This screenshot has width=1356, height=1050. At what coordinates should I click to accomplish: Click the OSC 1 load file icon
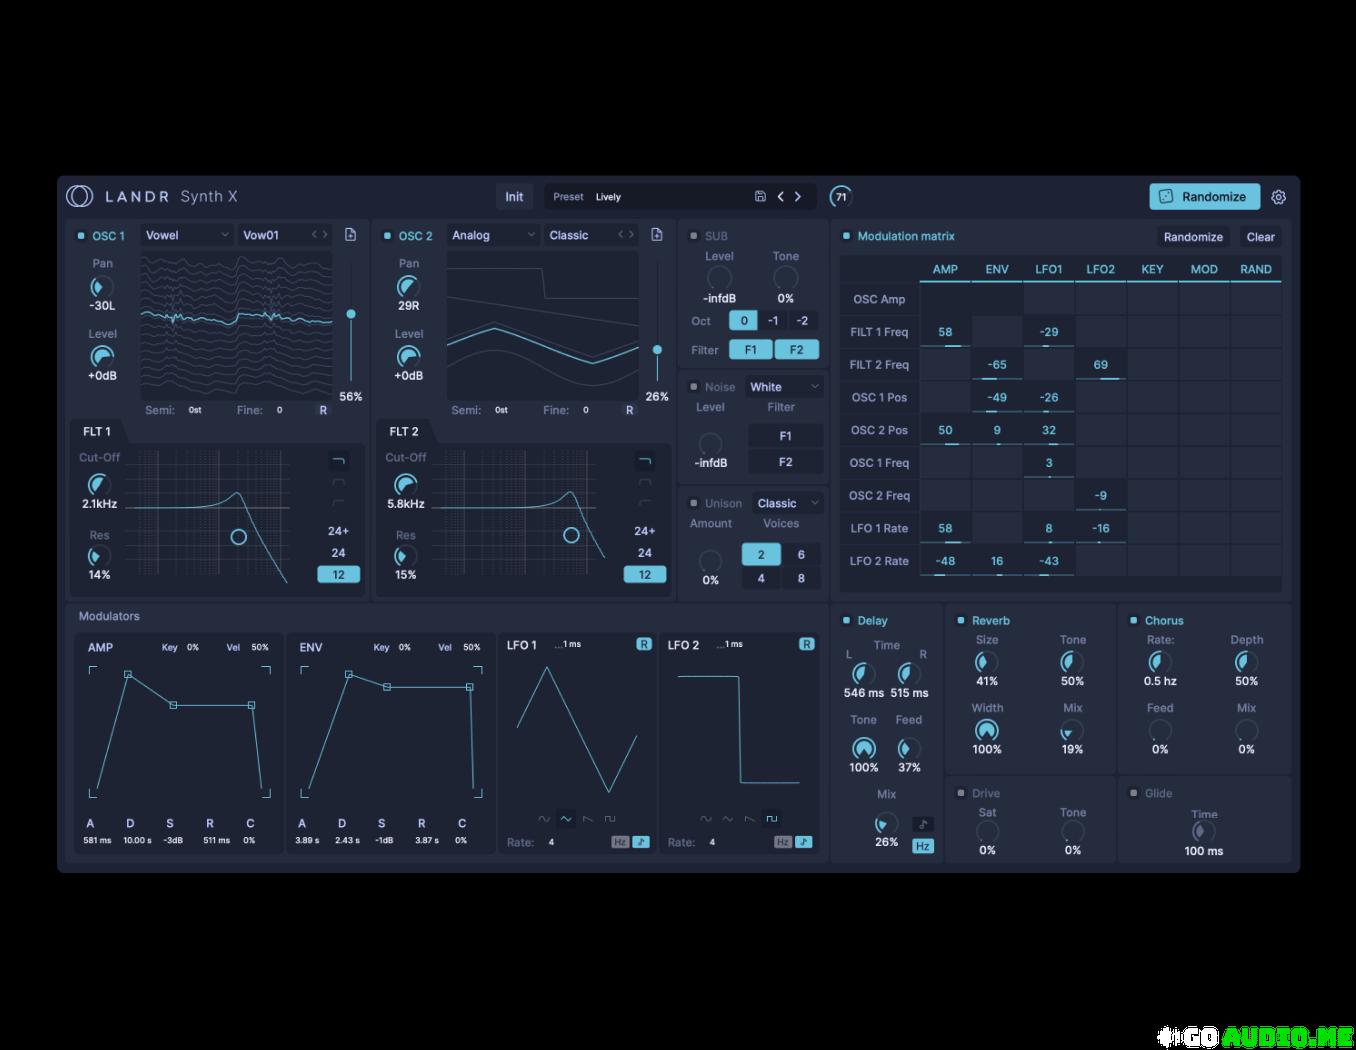coord(350,235)
